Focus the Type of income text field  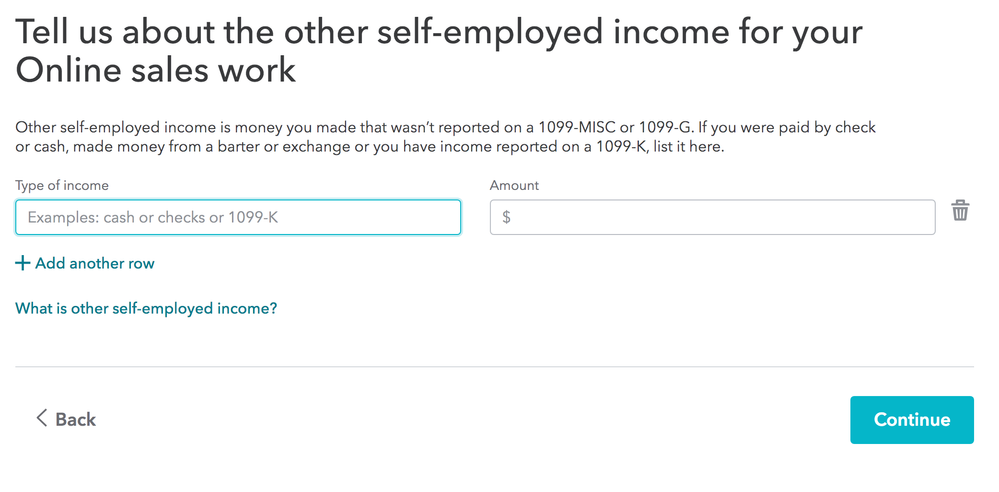tap(238, 217)
